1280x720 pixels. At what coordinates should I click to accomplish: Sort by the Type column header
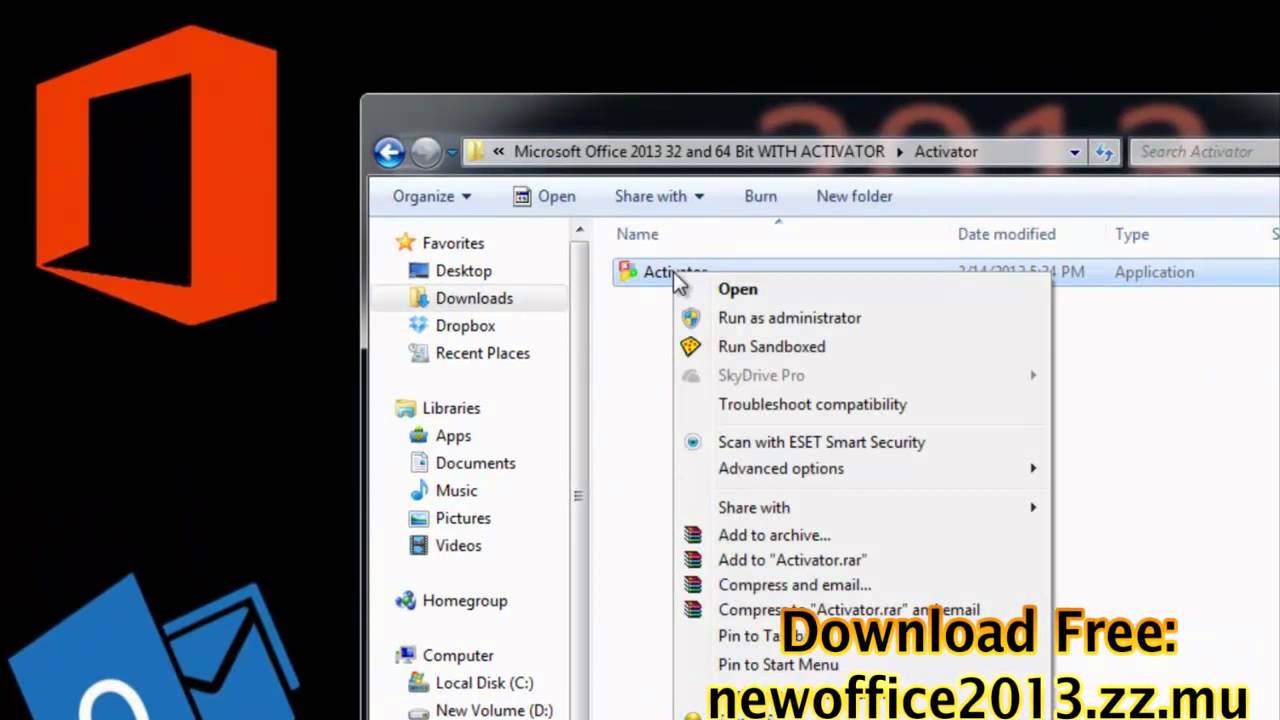1132,234
